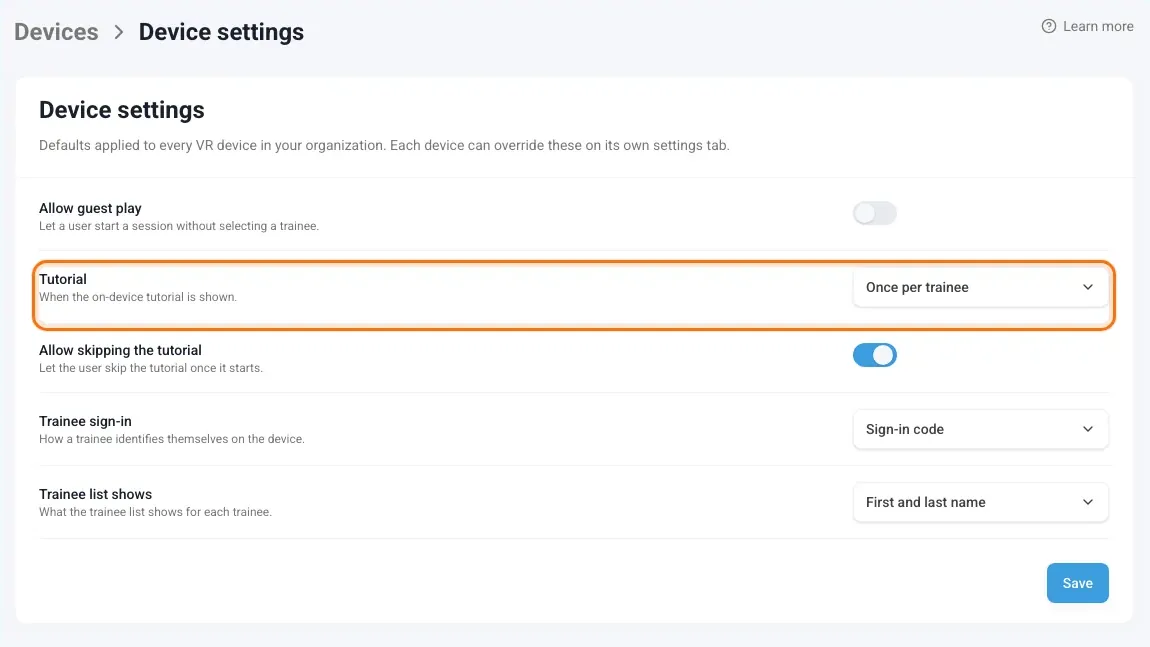Enable the Allow guest play toggle

click(874, 213)
